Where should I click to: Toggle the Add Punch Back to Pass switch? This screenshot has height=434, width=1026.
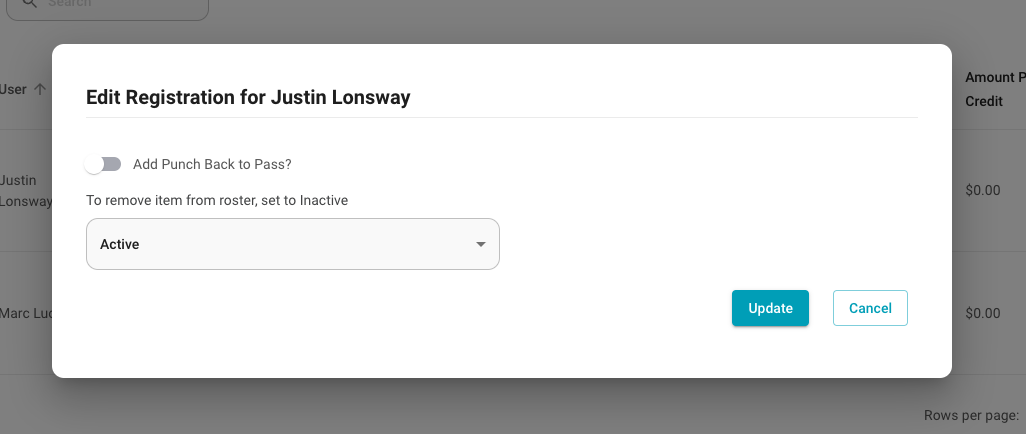point(103,164)
